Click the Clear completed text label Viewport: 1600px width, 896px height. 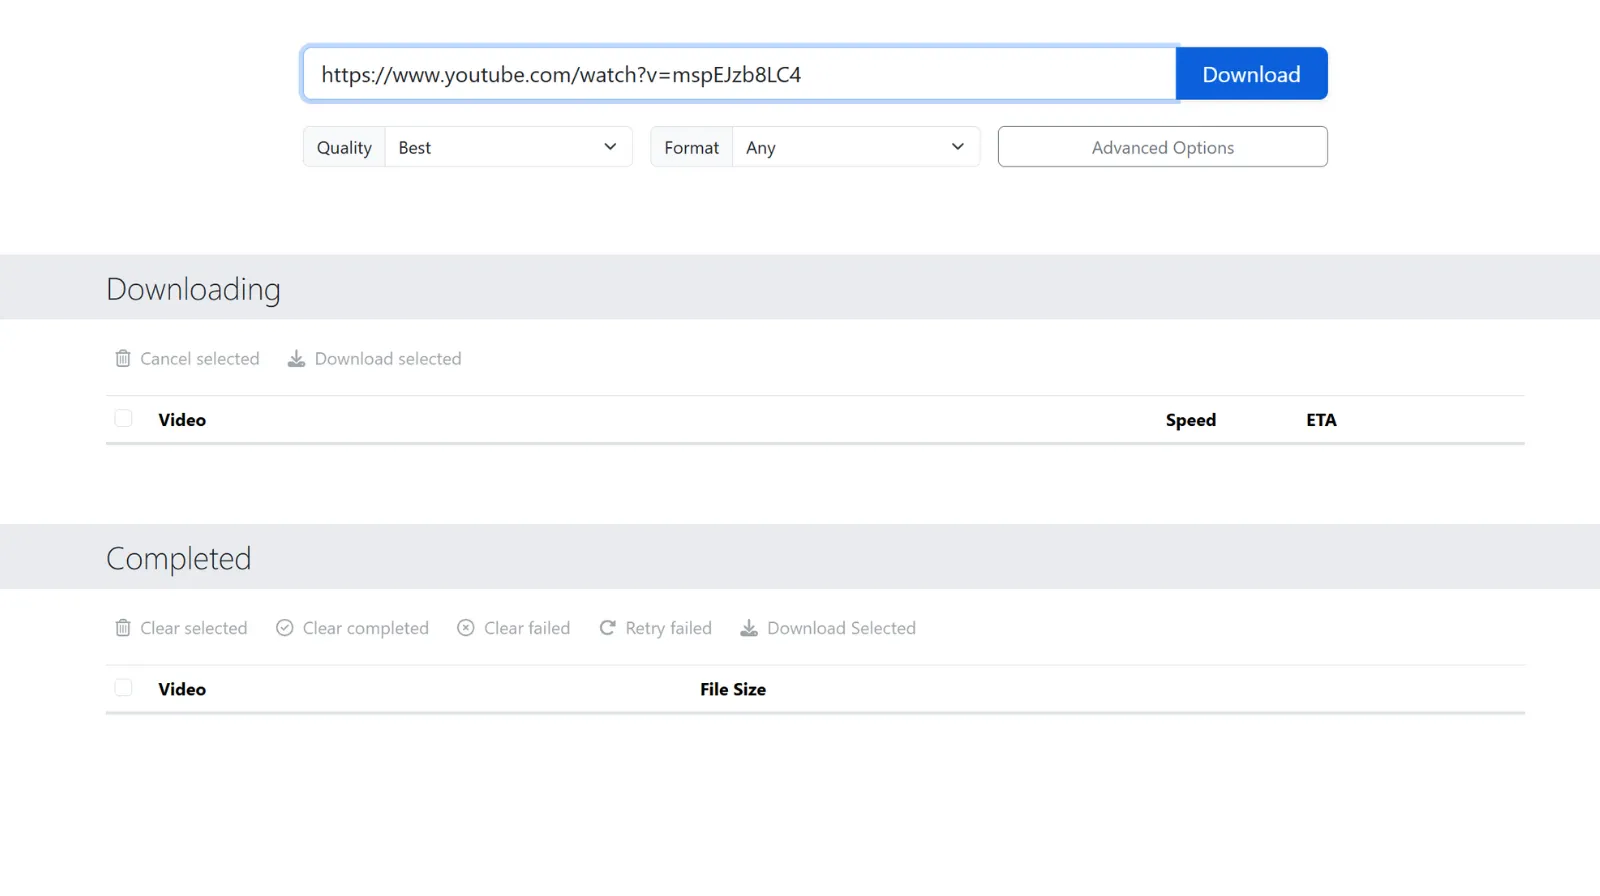pos(365,628)
